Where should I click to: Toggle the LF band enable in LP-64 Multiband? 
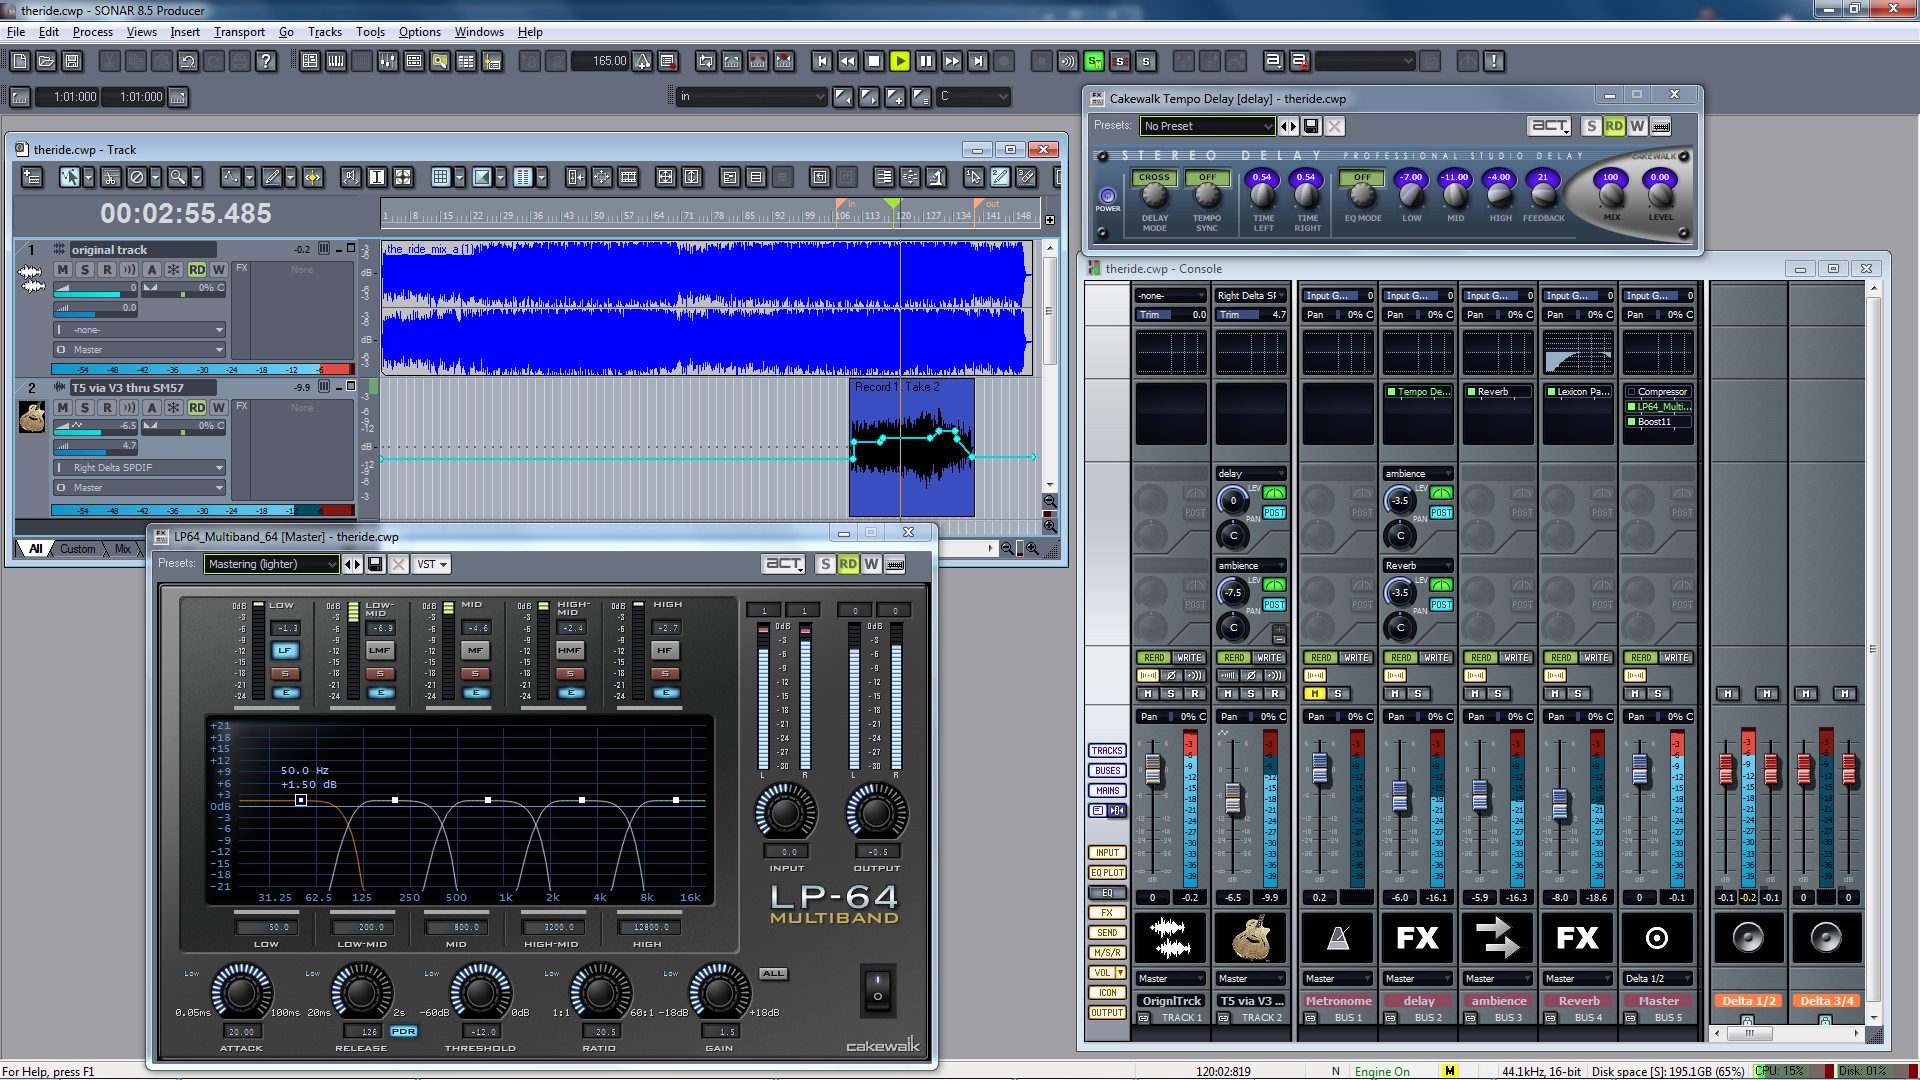pyautogui.click(x=285, y=650)
